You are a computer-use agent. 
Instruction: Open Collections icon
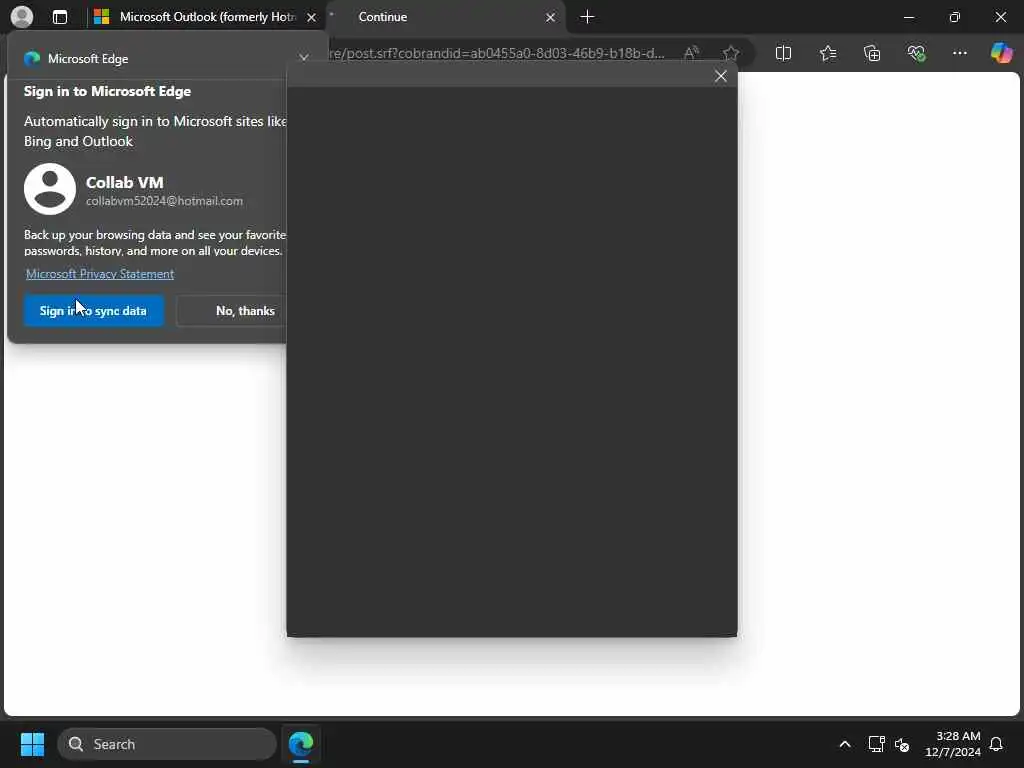[872, 53]
